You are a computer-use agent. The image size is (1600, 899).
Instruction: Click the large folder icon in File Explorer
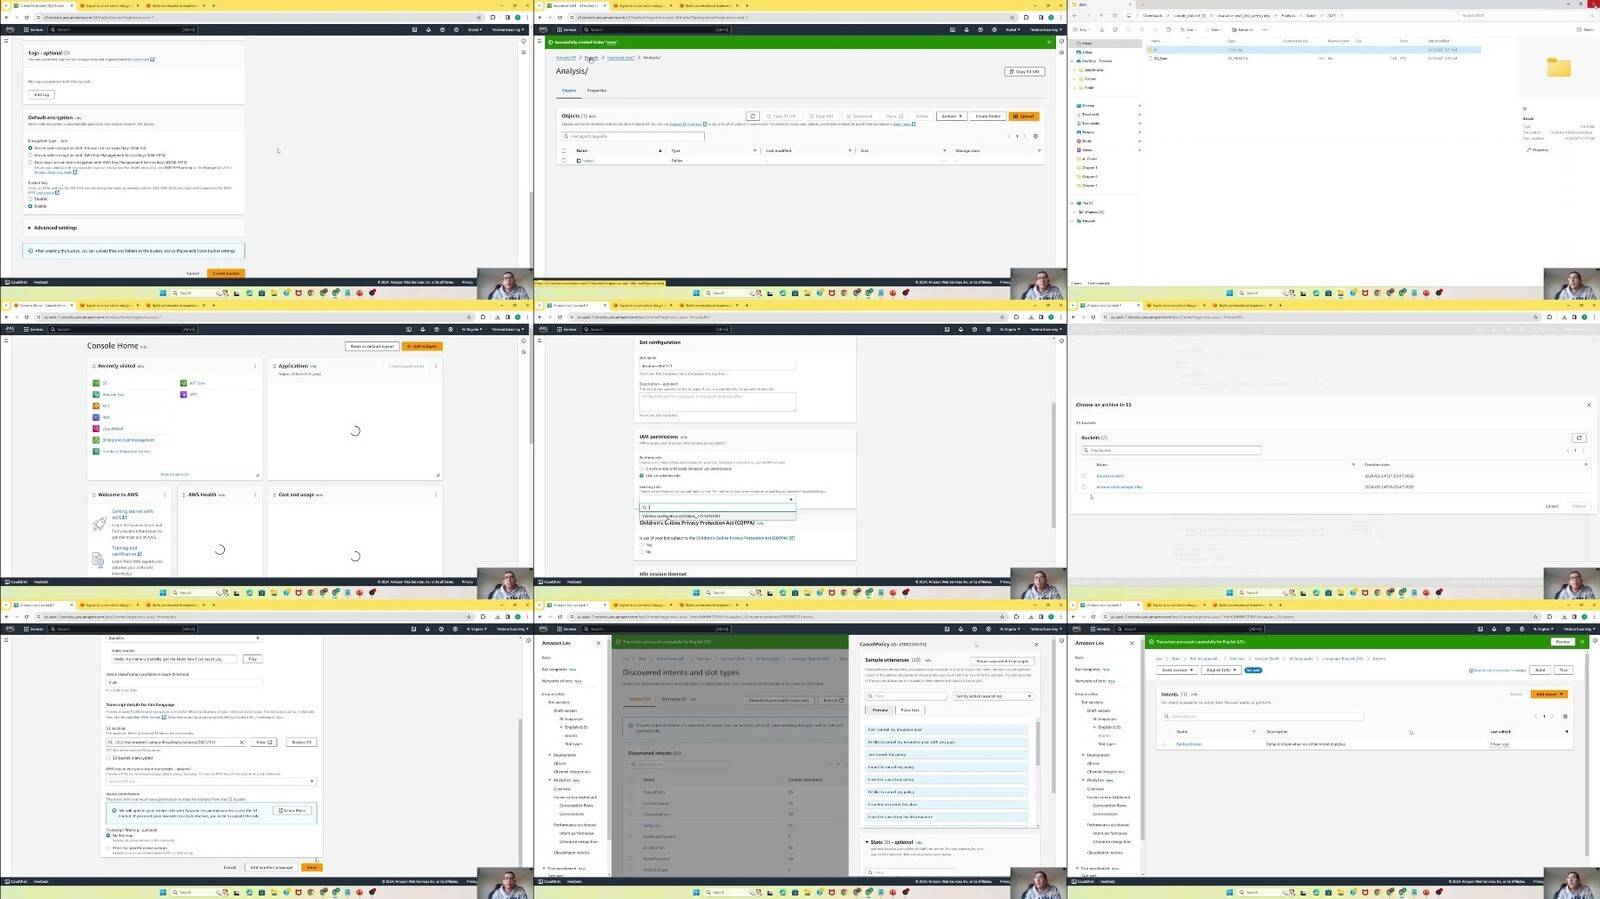coord(1558,67)
